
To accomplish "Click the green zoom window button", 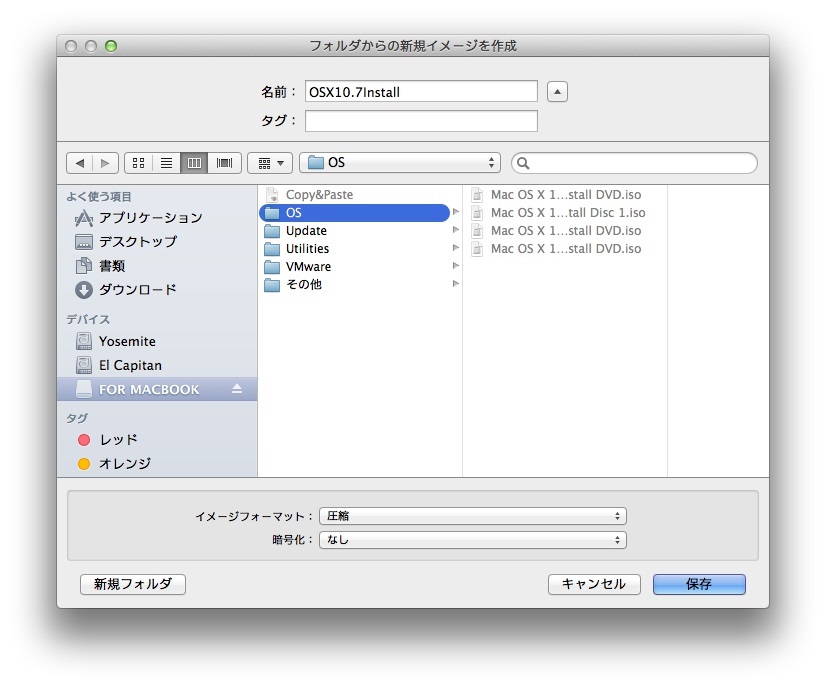I will [x=111, y=46].
